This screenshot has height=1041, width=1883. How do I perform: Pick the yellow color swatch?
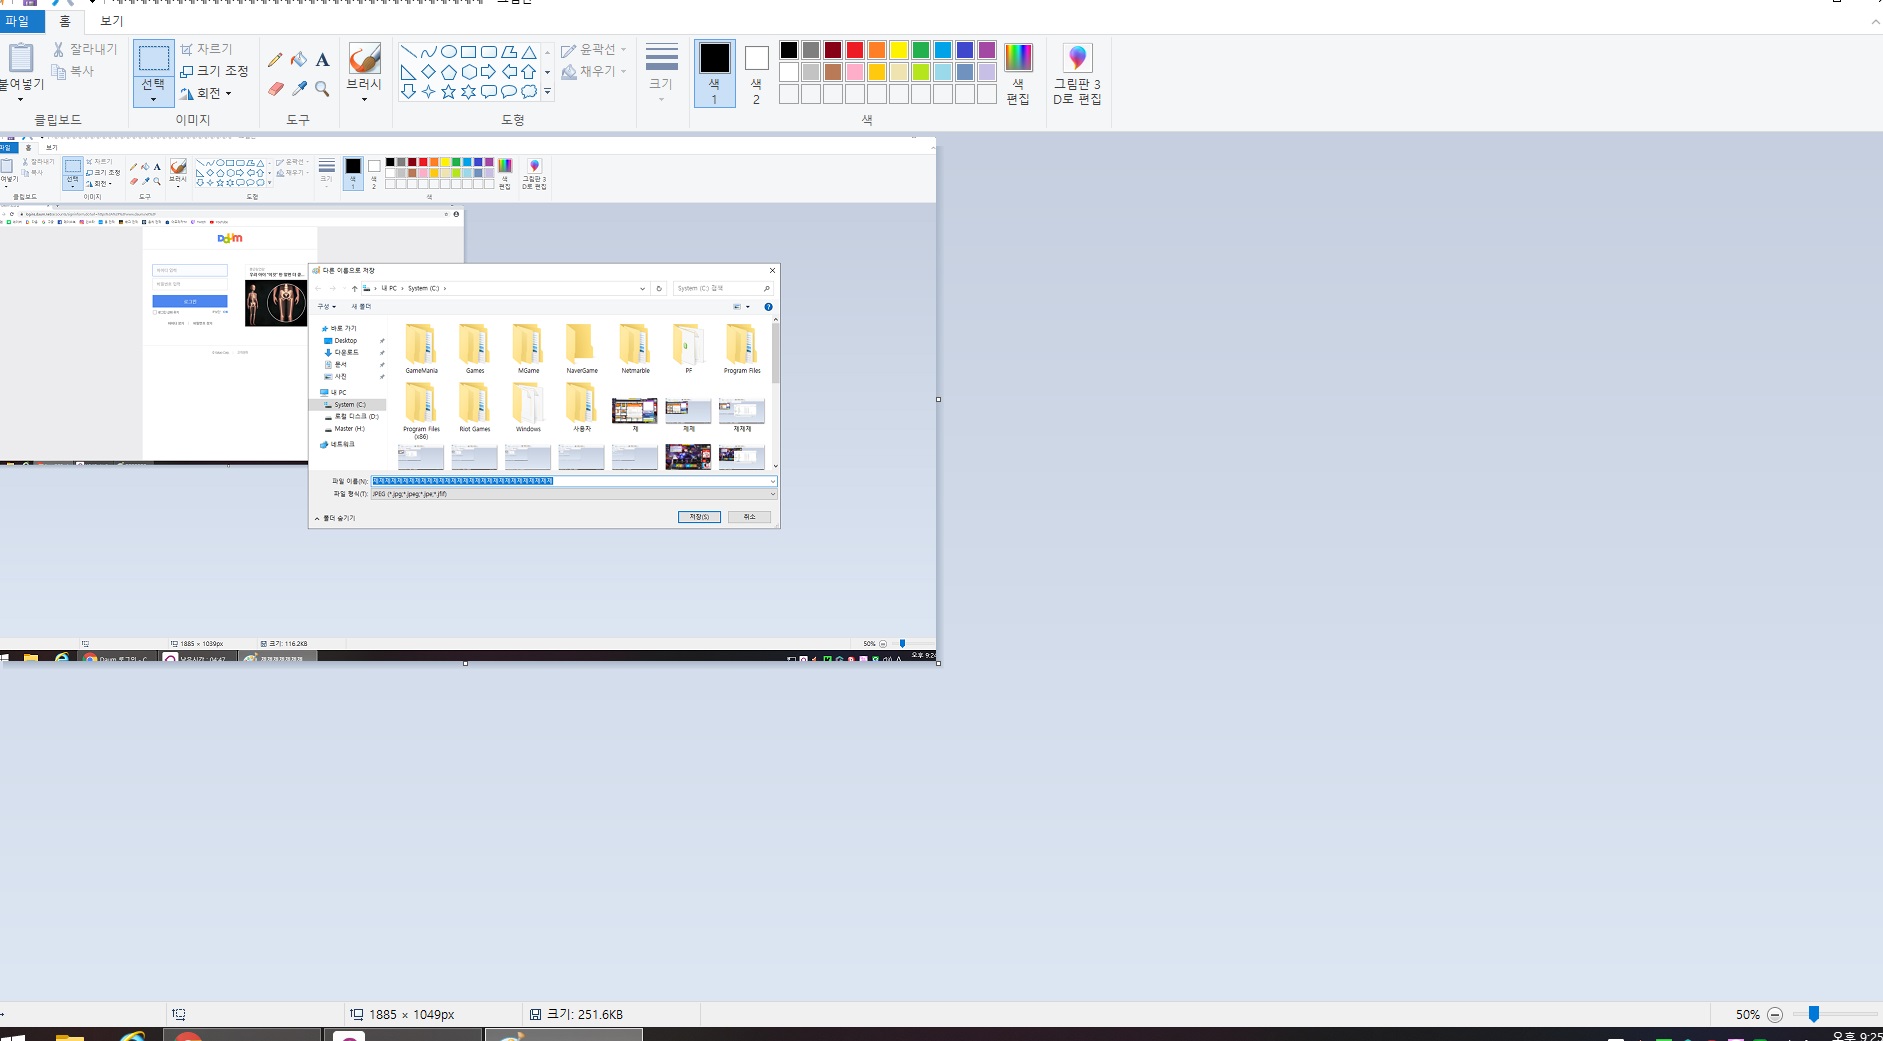(x=899, y=50)
